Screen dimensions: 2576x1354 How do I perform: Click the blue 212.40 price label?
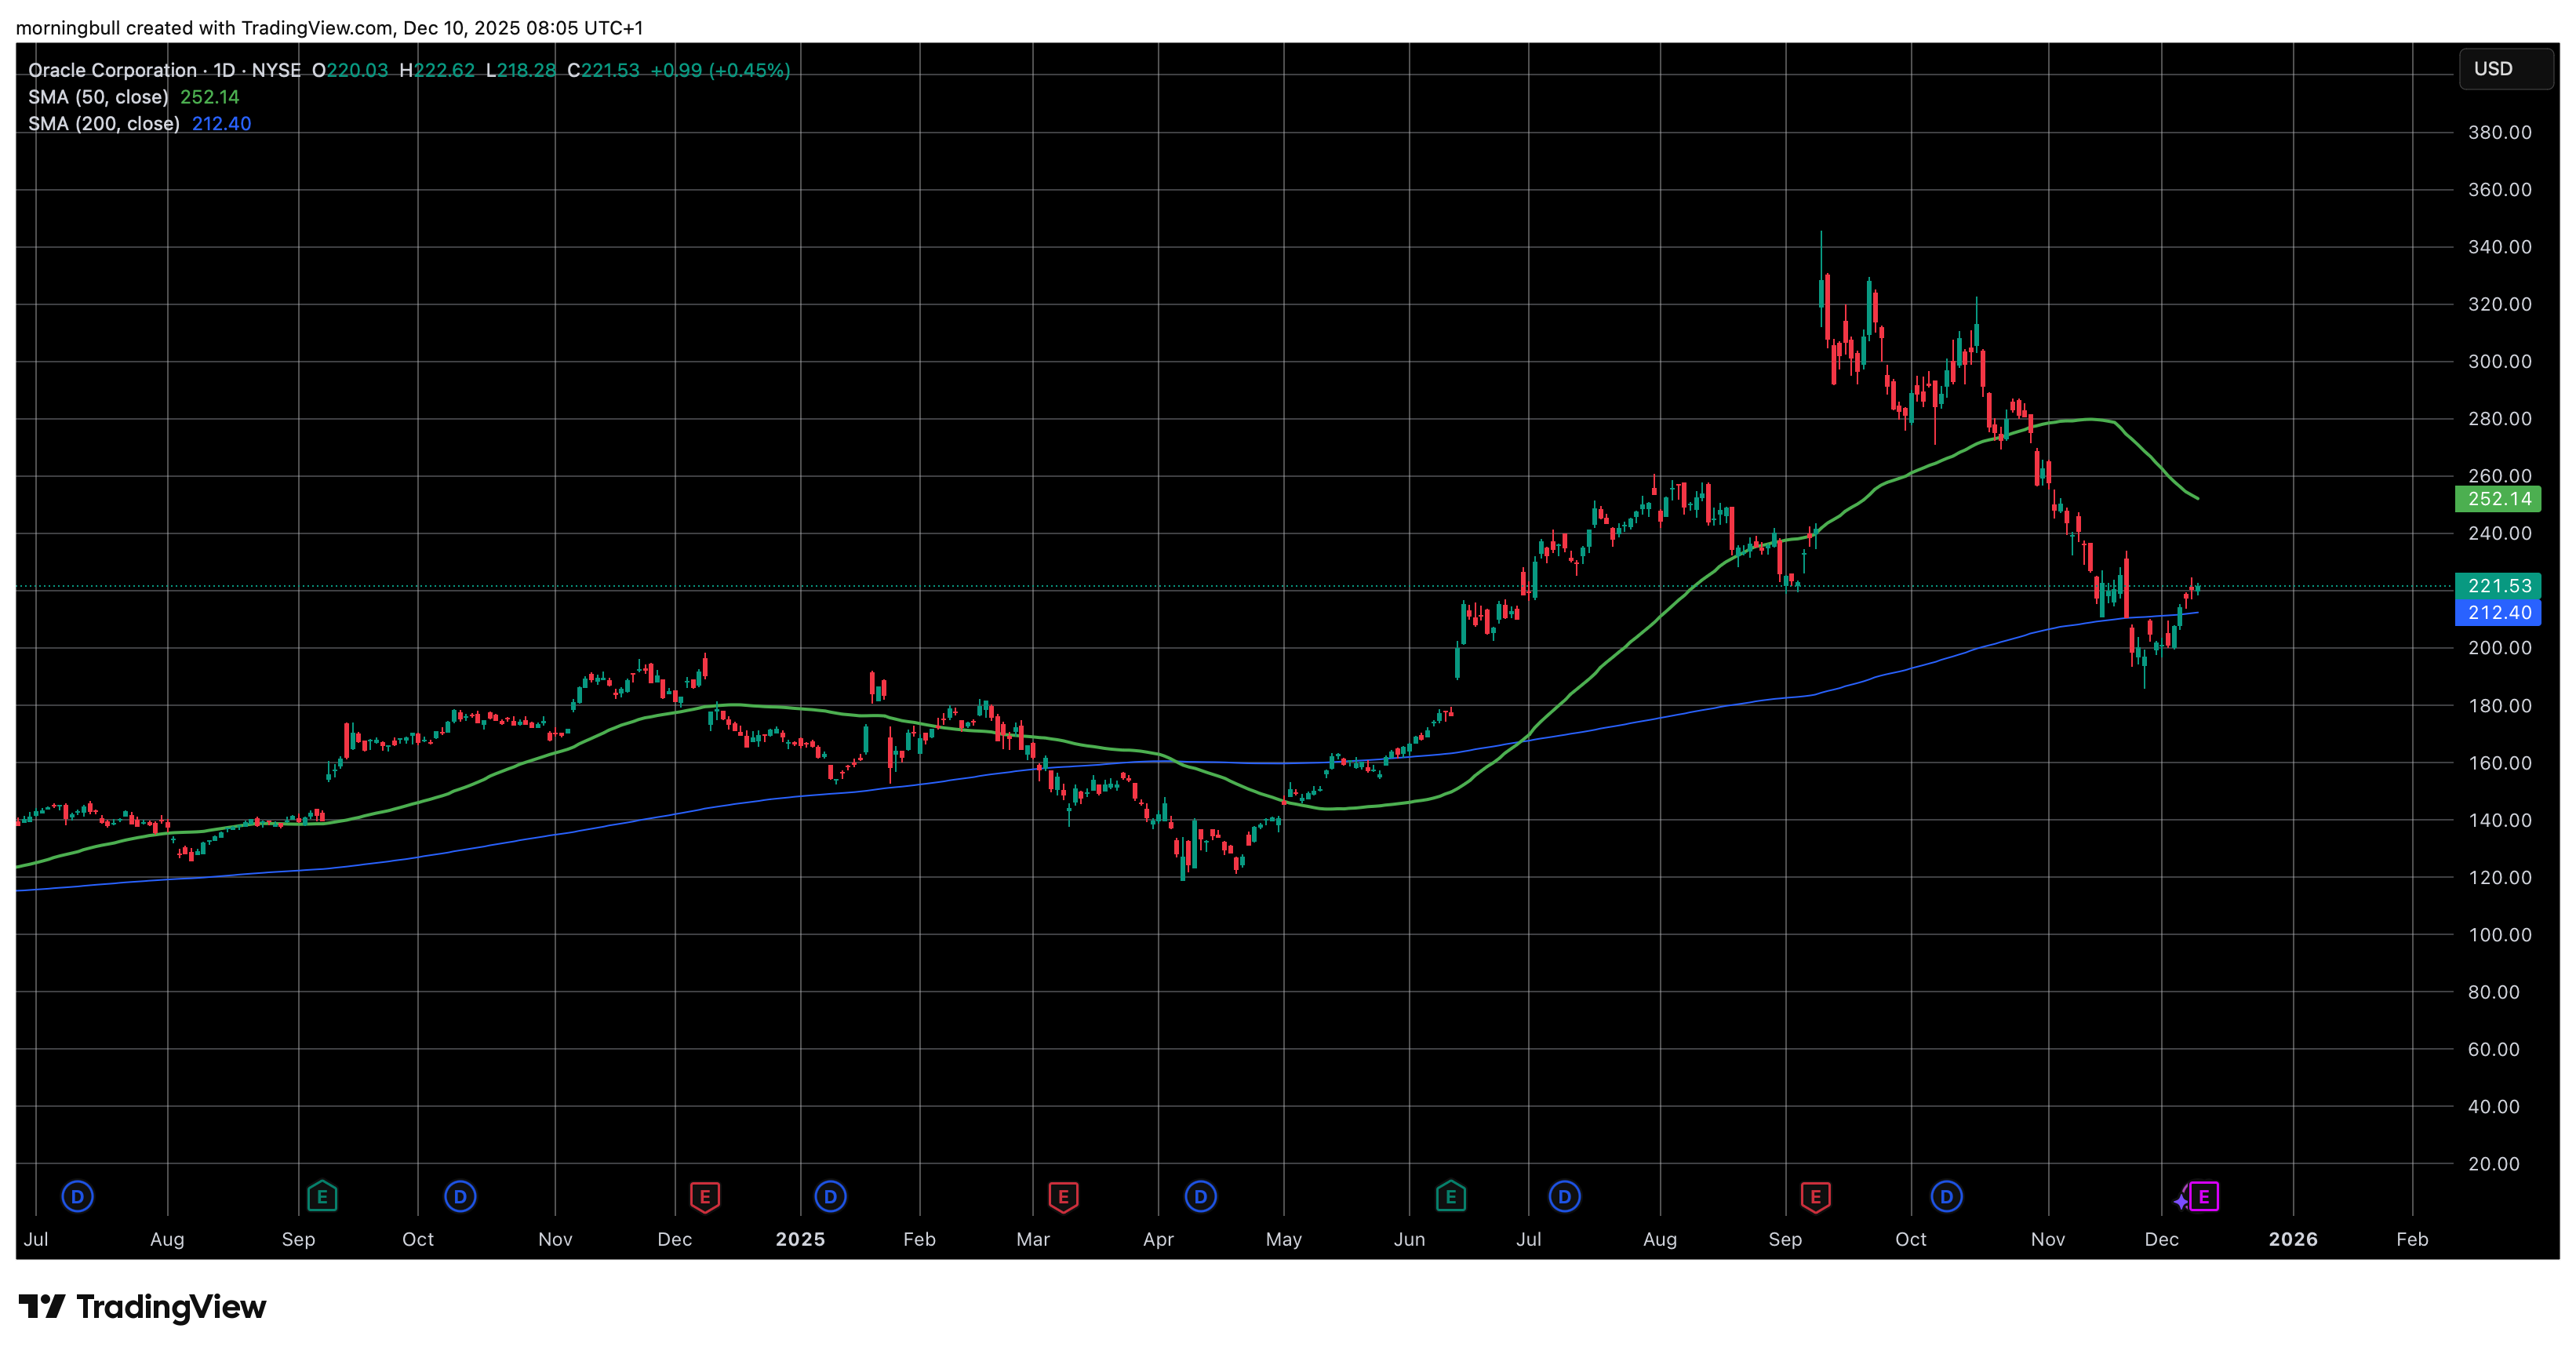tap(2498, 613)
